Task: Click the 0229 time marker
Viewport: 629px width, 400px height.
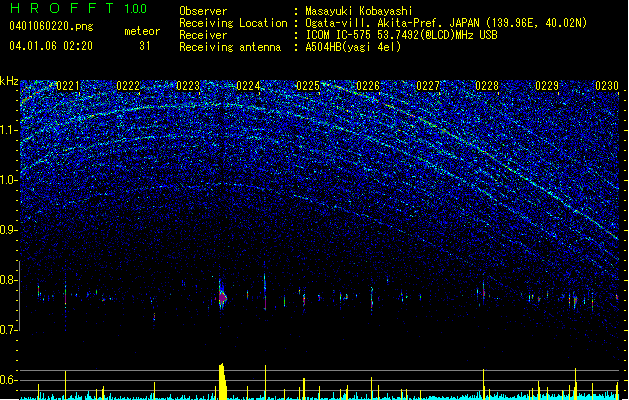Action: coord(547,86)
